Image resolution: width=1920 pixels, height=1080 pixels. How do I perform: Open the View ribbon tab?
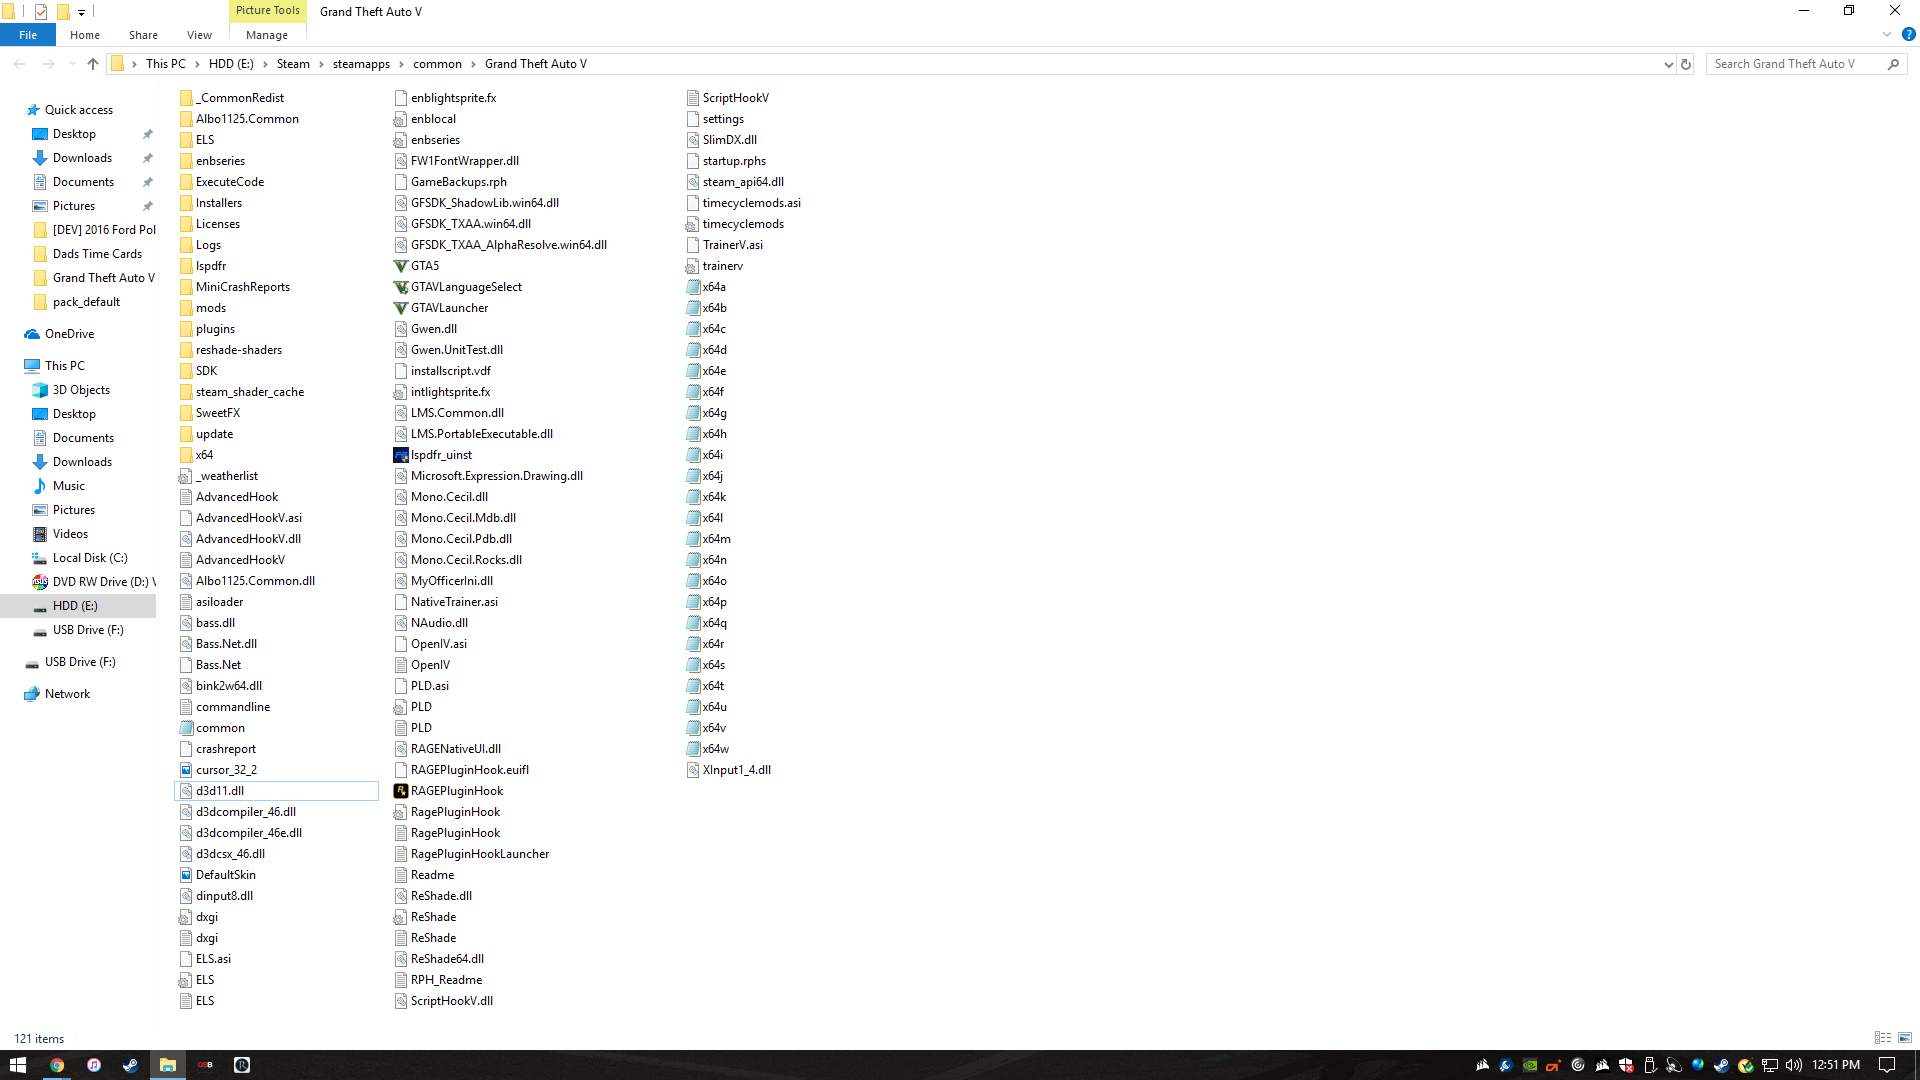(x=199, y=35)
